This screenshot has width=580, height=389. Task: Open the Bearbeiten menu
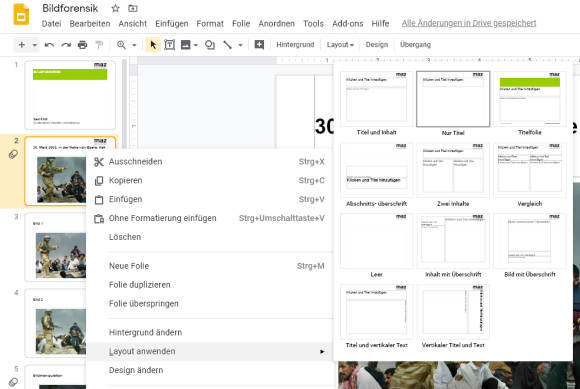pos(90,24)
